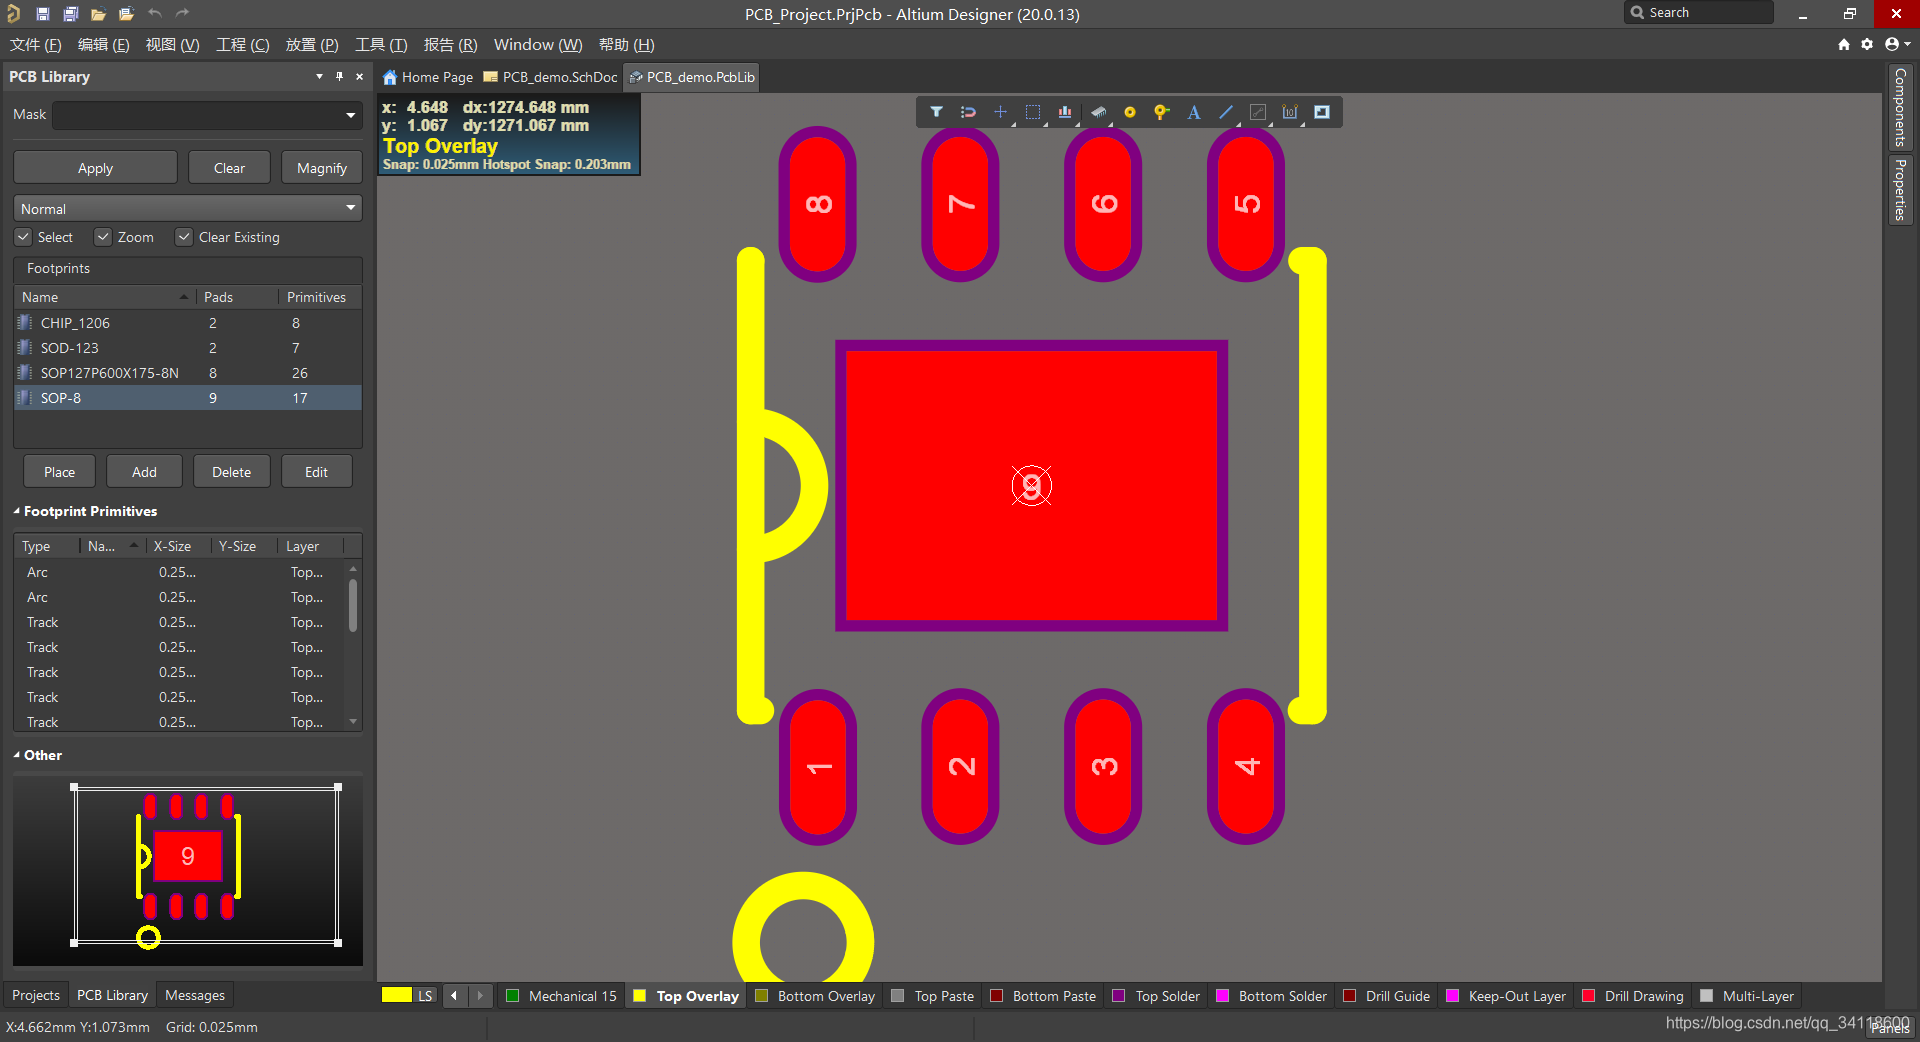Click the Clear button
Viewport: 1920px width, 1042px height.
[x=229, y=168]
